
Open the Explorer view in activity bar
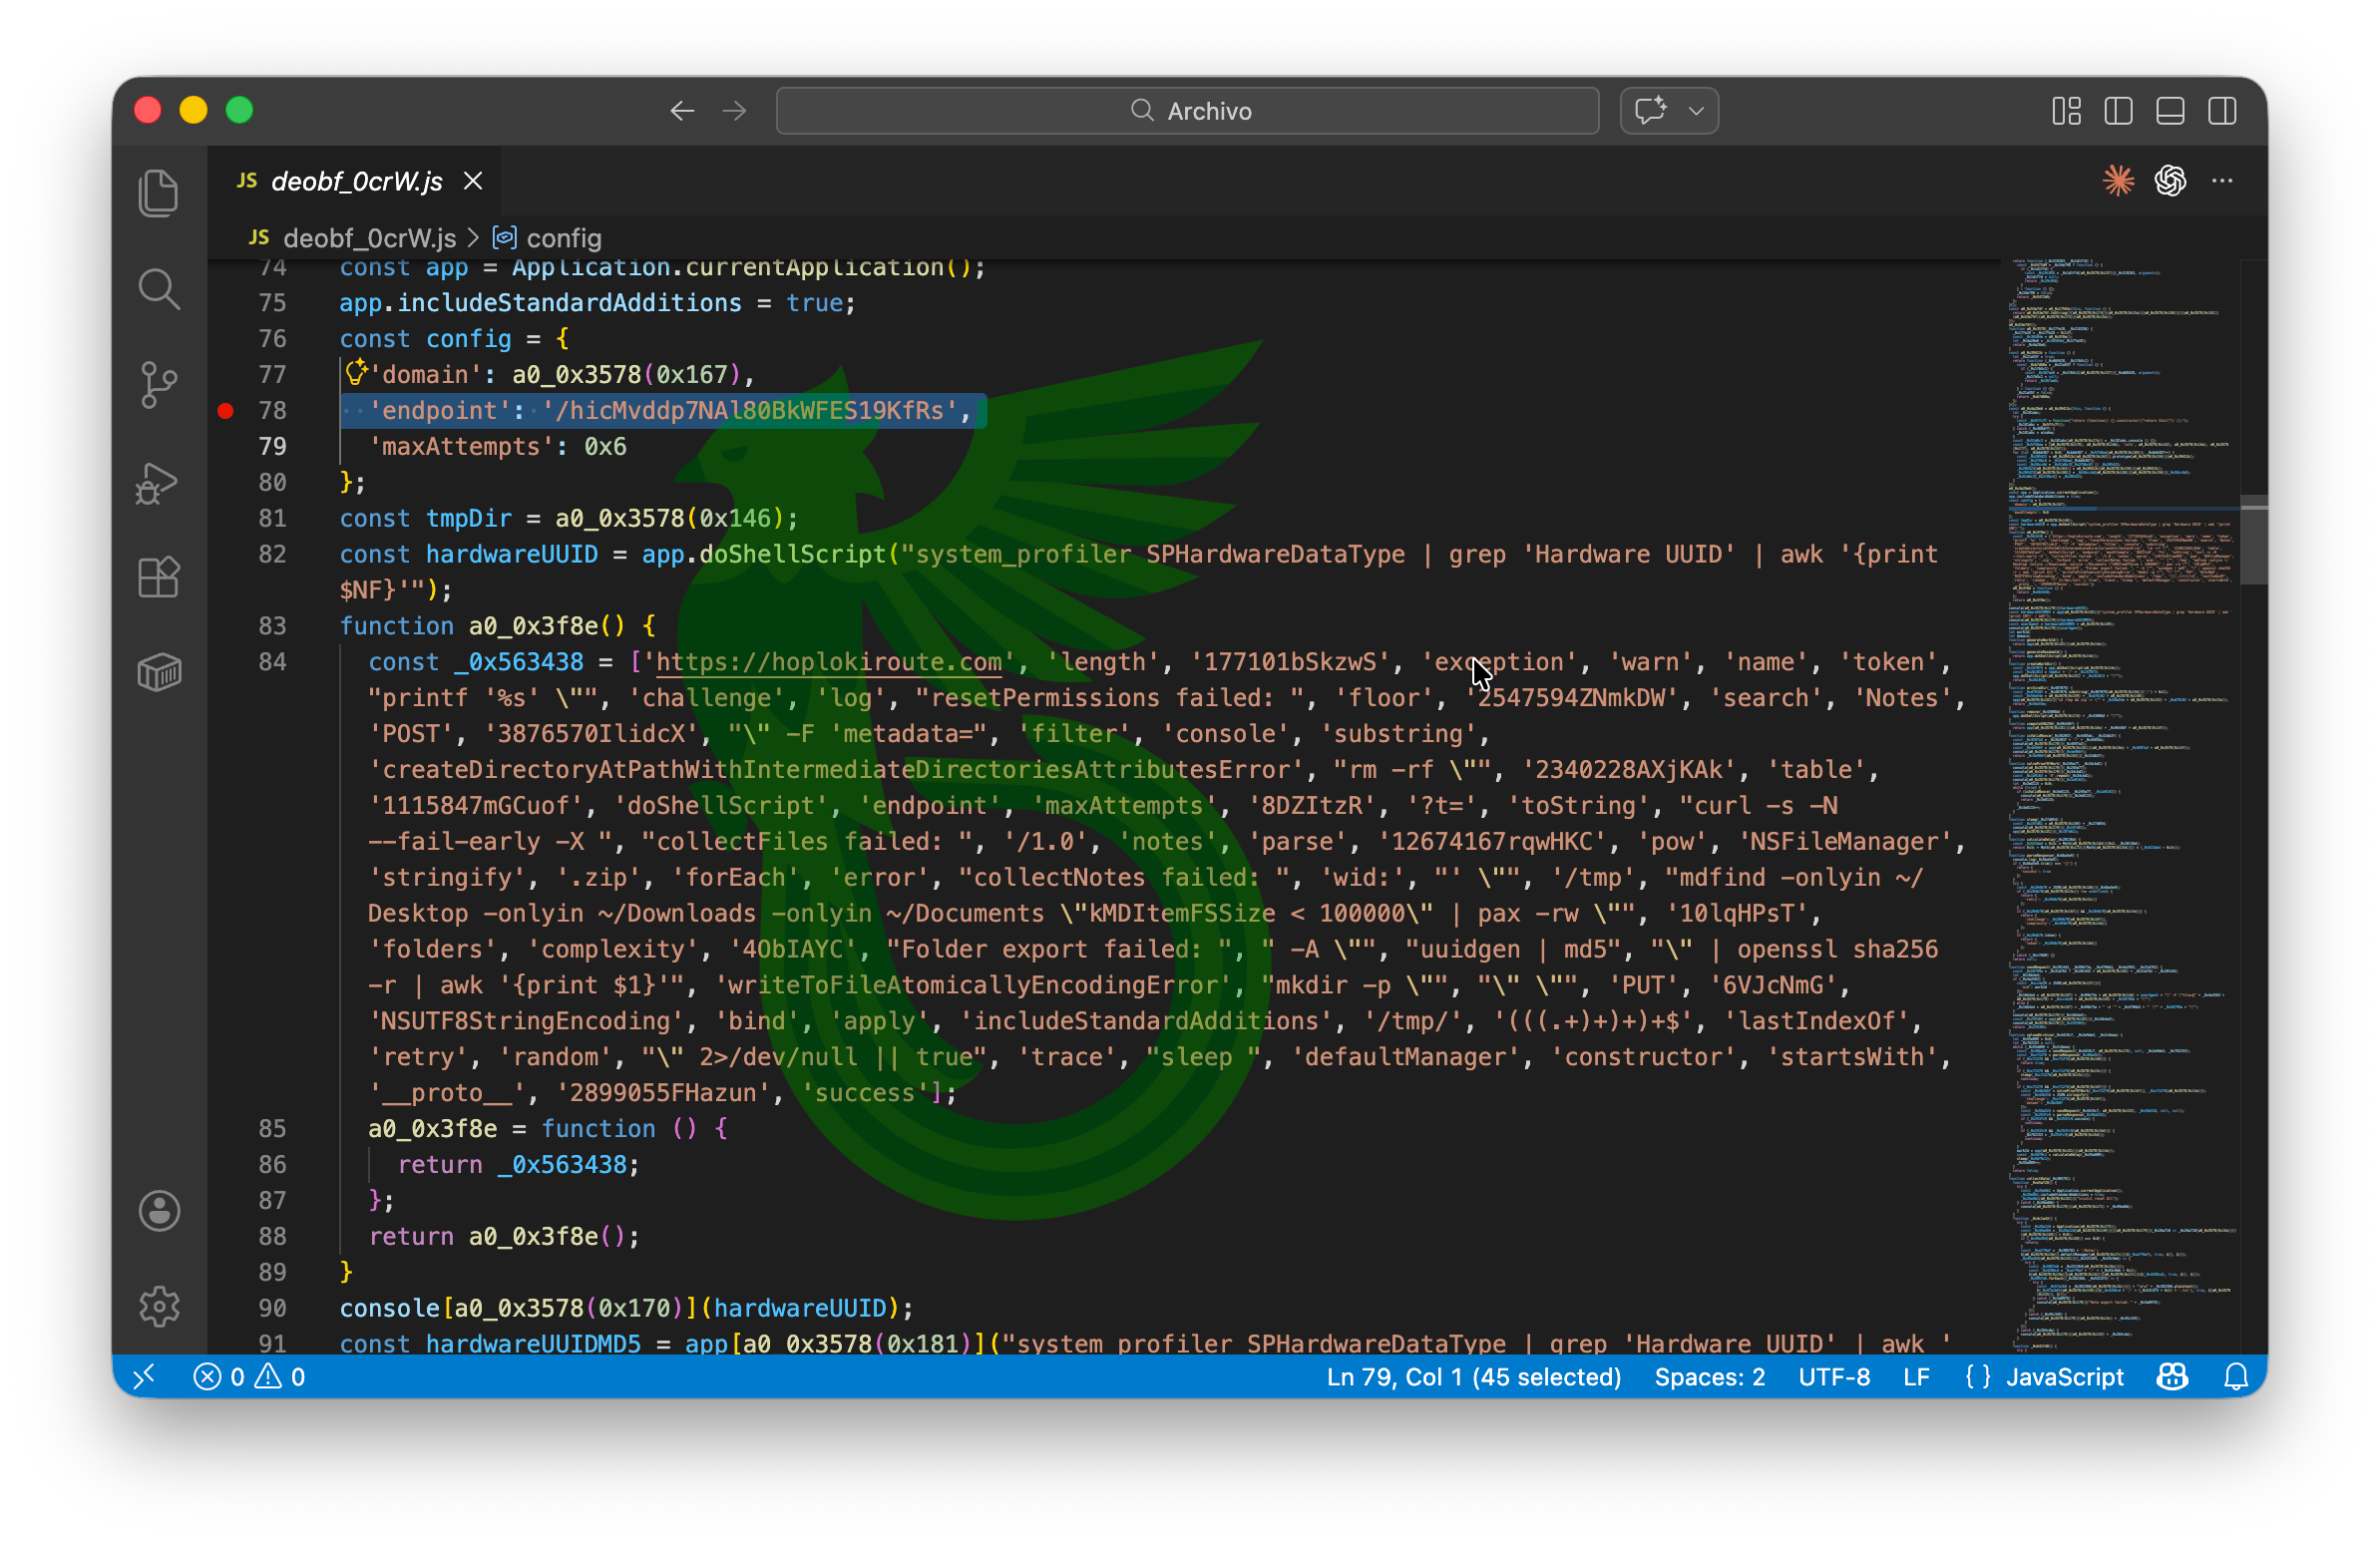coord(159,193)
